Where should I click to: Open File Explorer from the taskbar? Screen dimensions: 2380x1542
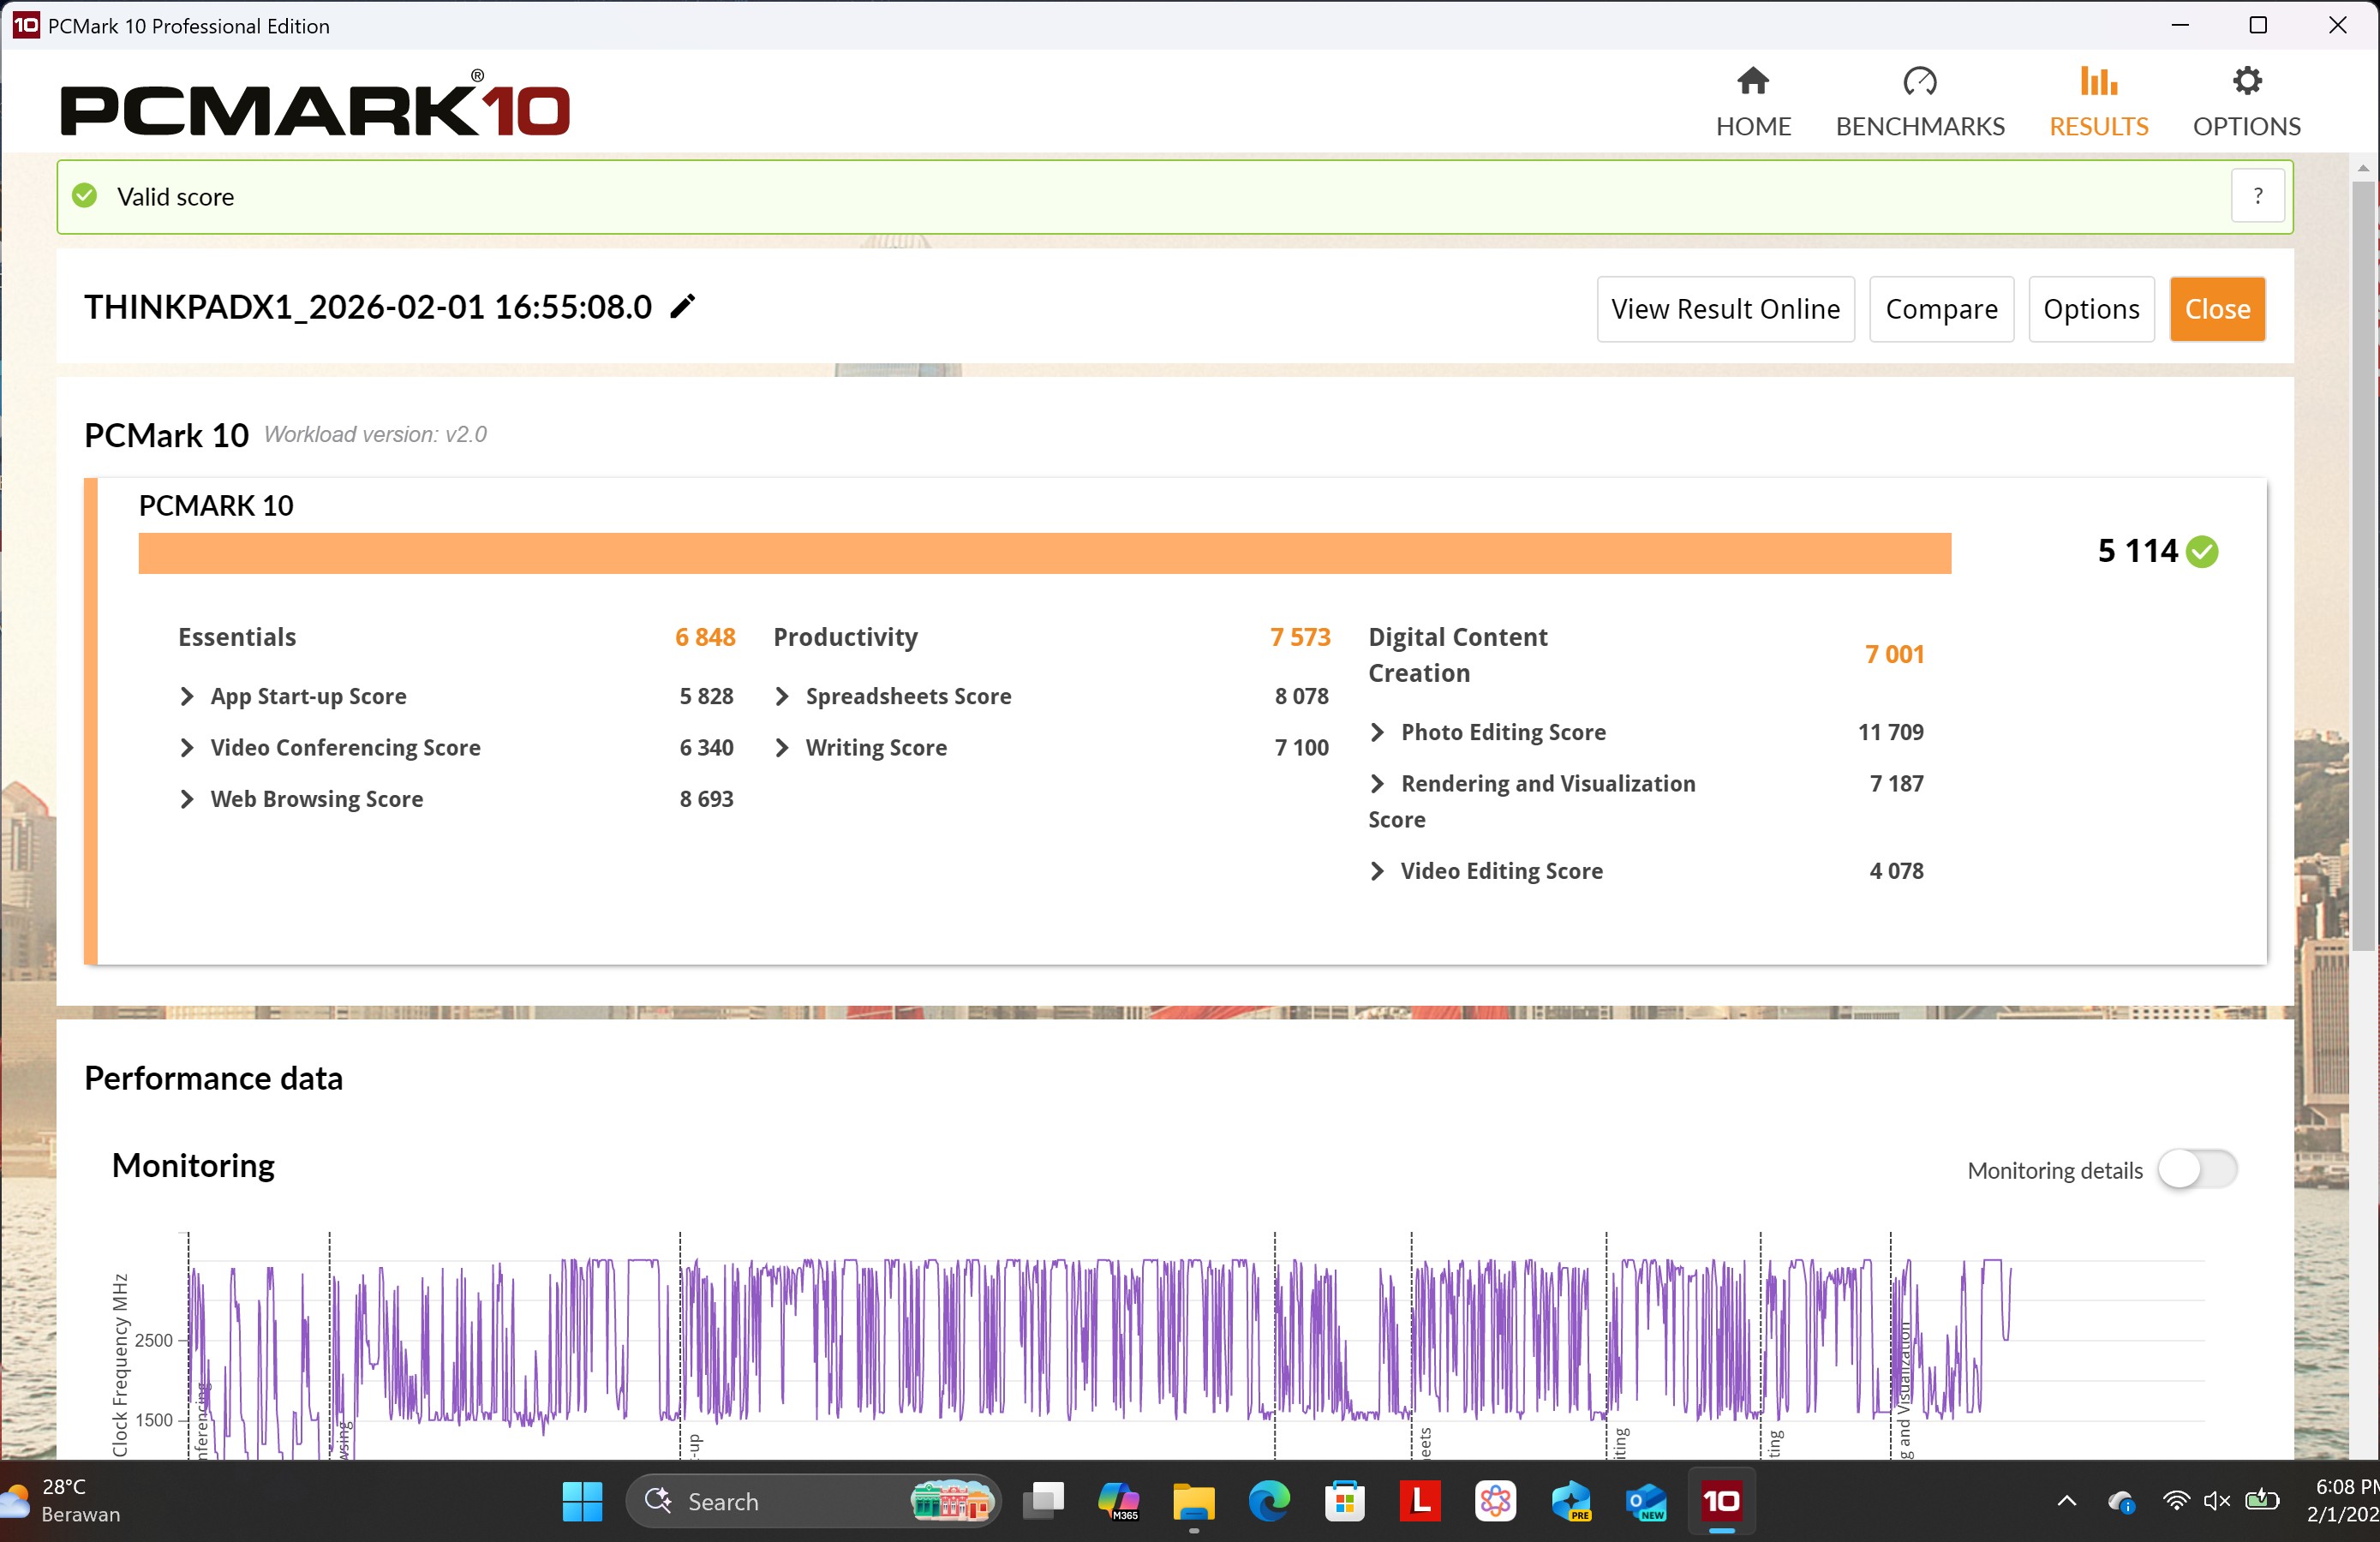[x=1193, y=1501]
